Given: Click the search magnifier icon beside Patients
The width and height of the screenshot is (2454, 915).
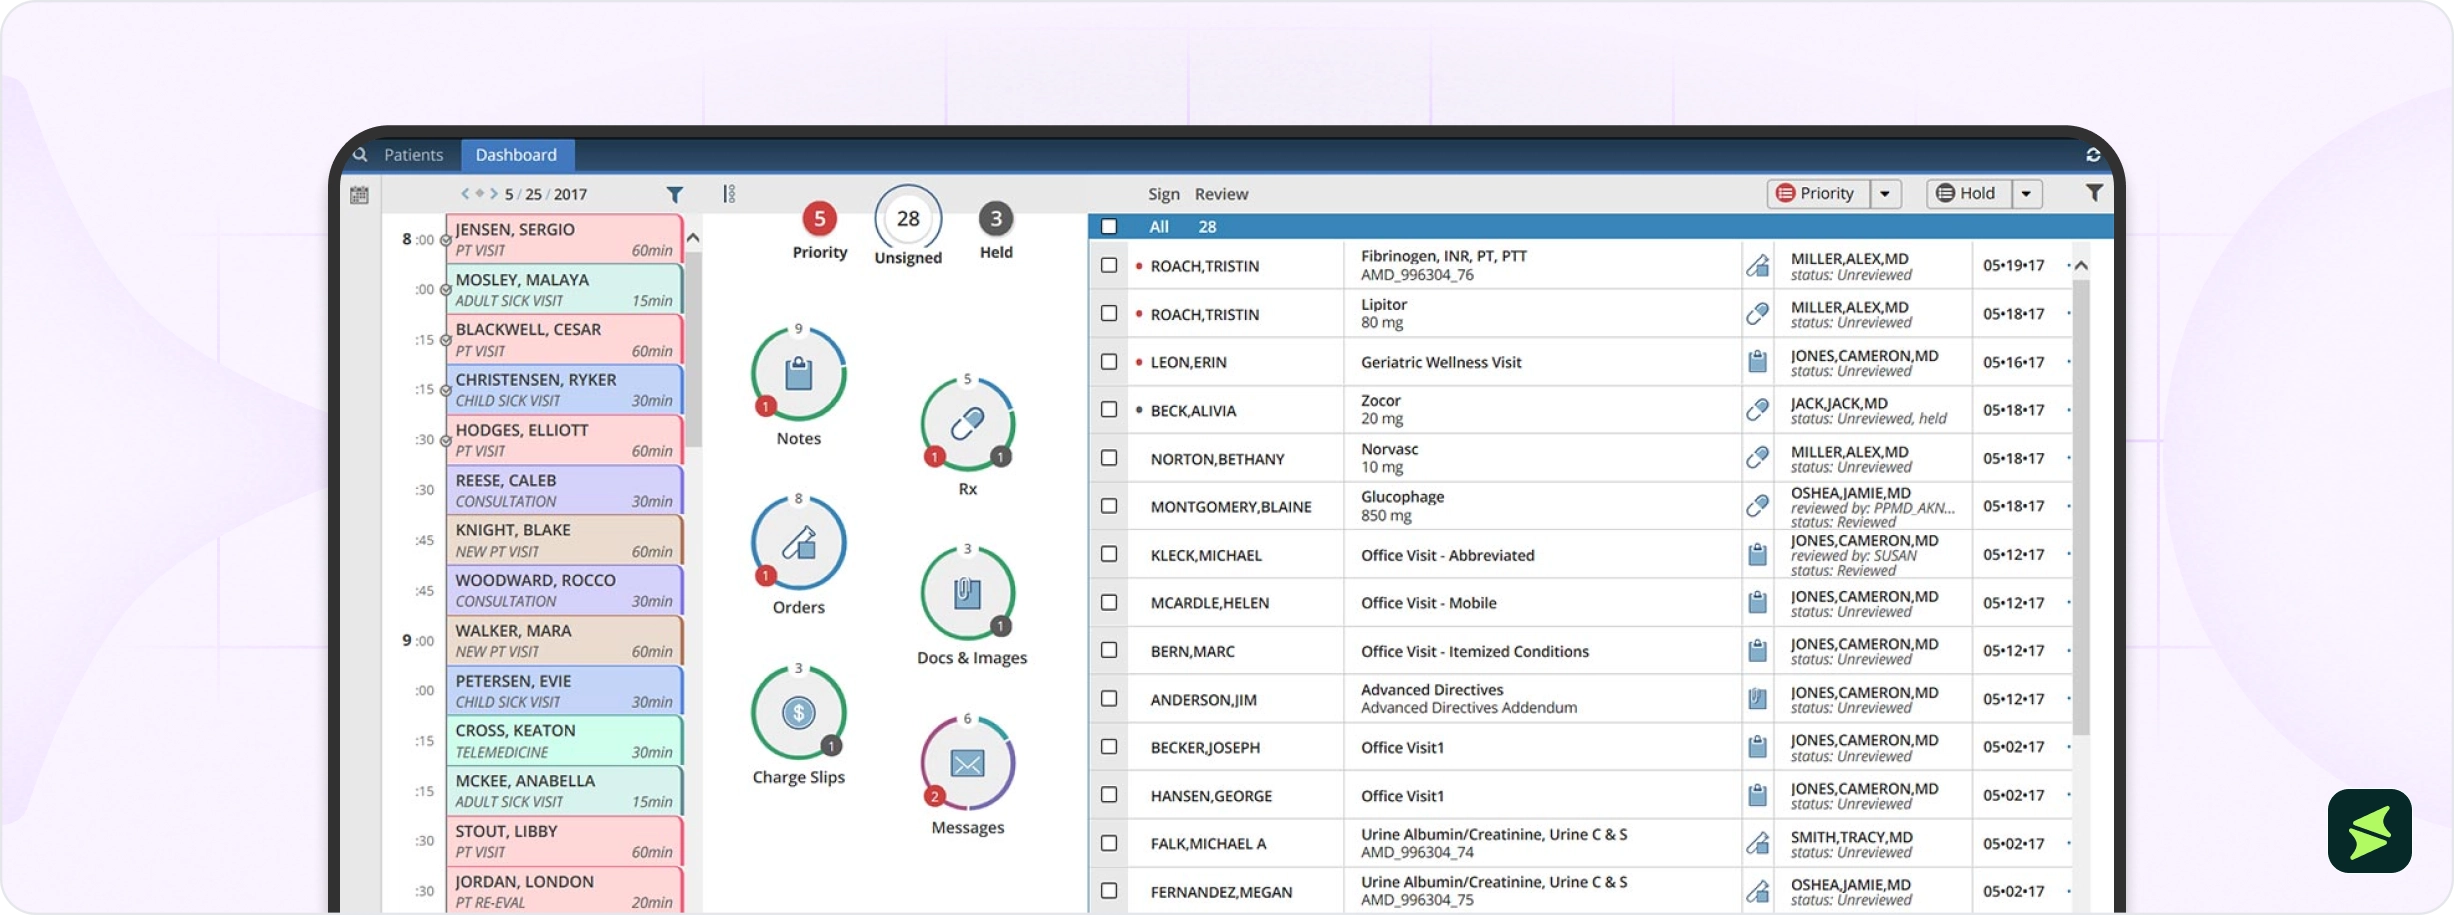Looking at the screenshot, I should coord(360,155).
